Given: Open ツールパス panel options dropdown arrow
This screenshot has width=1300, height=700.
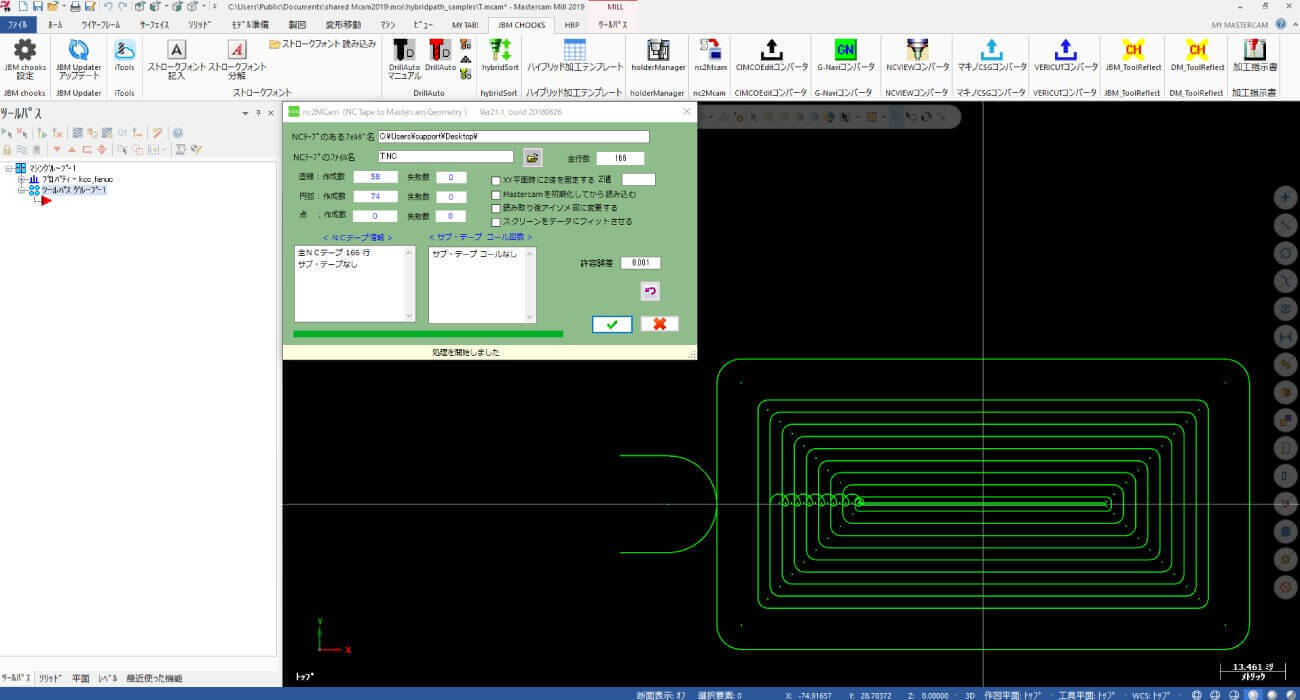Looking at the screenshot, I should point(246,113).
